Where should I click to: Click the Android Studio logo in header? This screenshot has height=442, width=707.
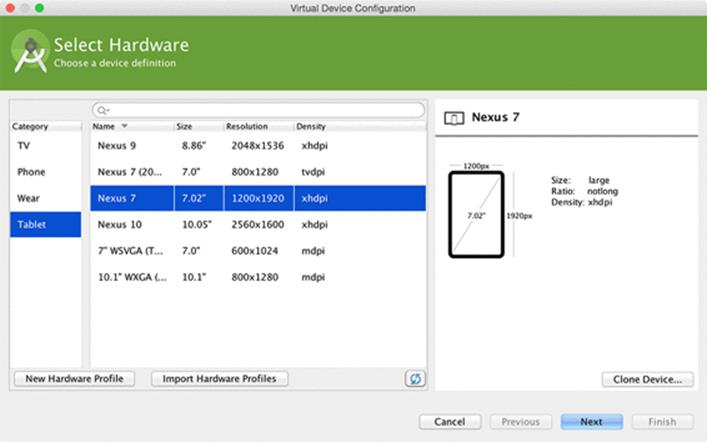[x=30, y=52]
